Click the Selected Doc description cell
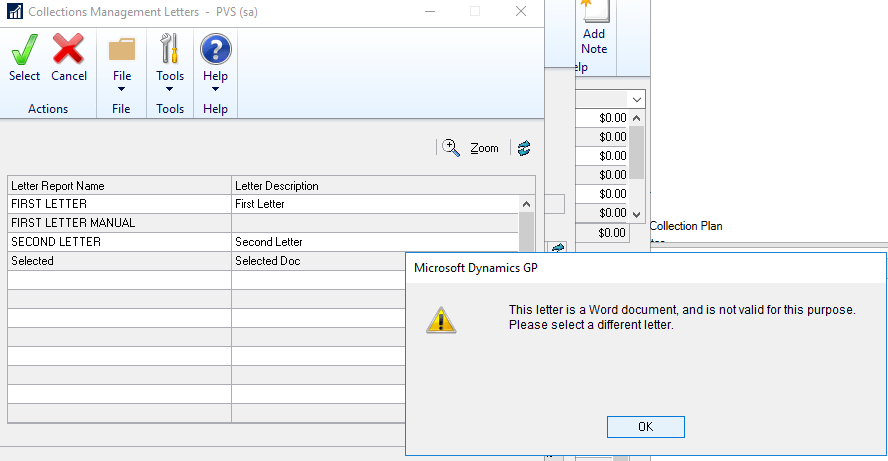The width and height of the screenshot is (888, 461). [319, 261]
